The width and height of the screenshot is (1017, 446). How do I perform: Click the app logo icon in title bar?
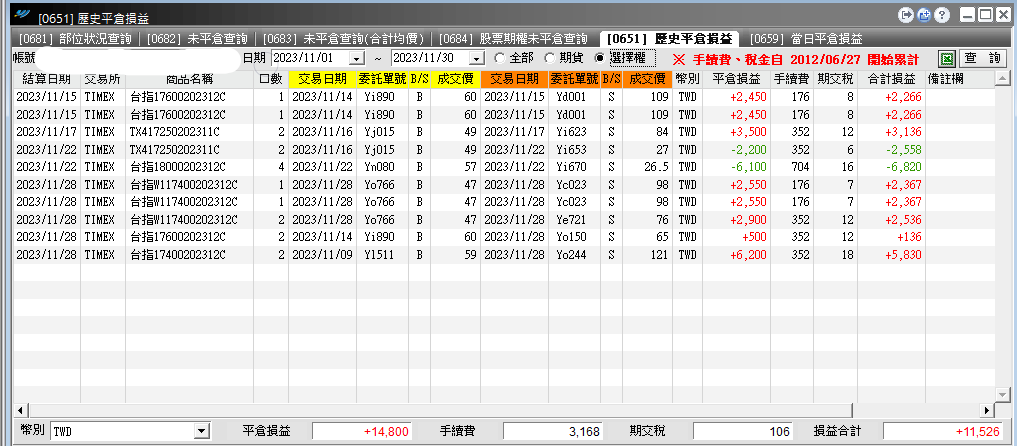coord(23,14)
